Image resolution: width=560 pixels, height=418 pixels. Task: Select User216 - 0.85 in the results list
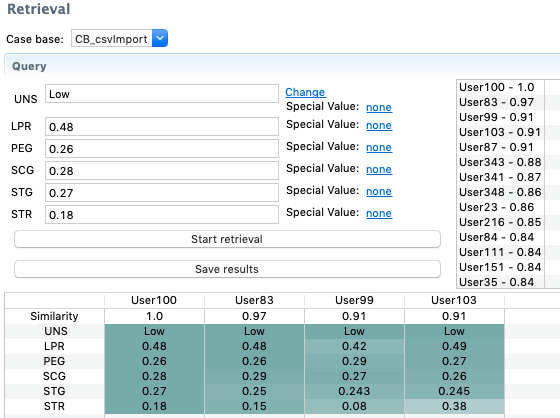pos(500,222)
